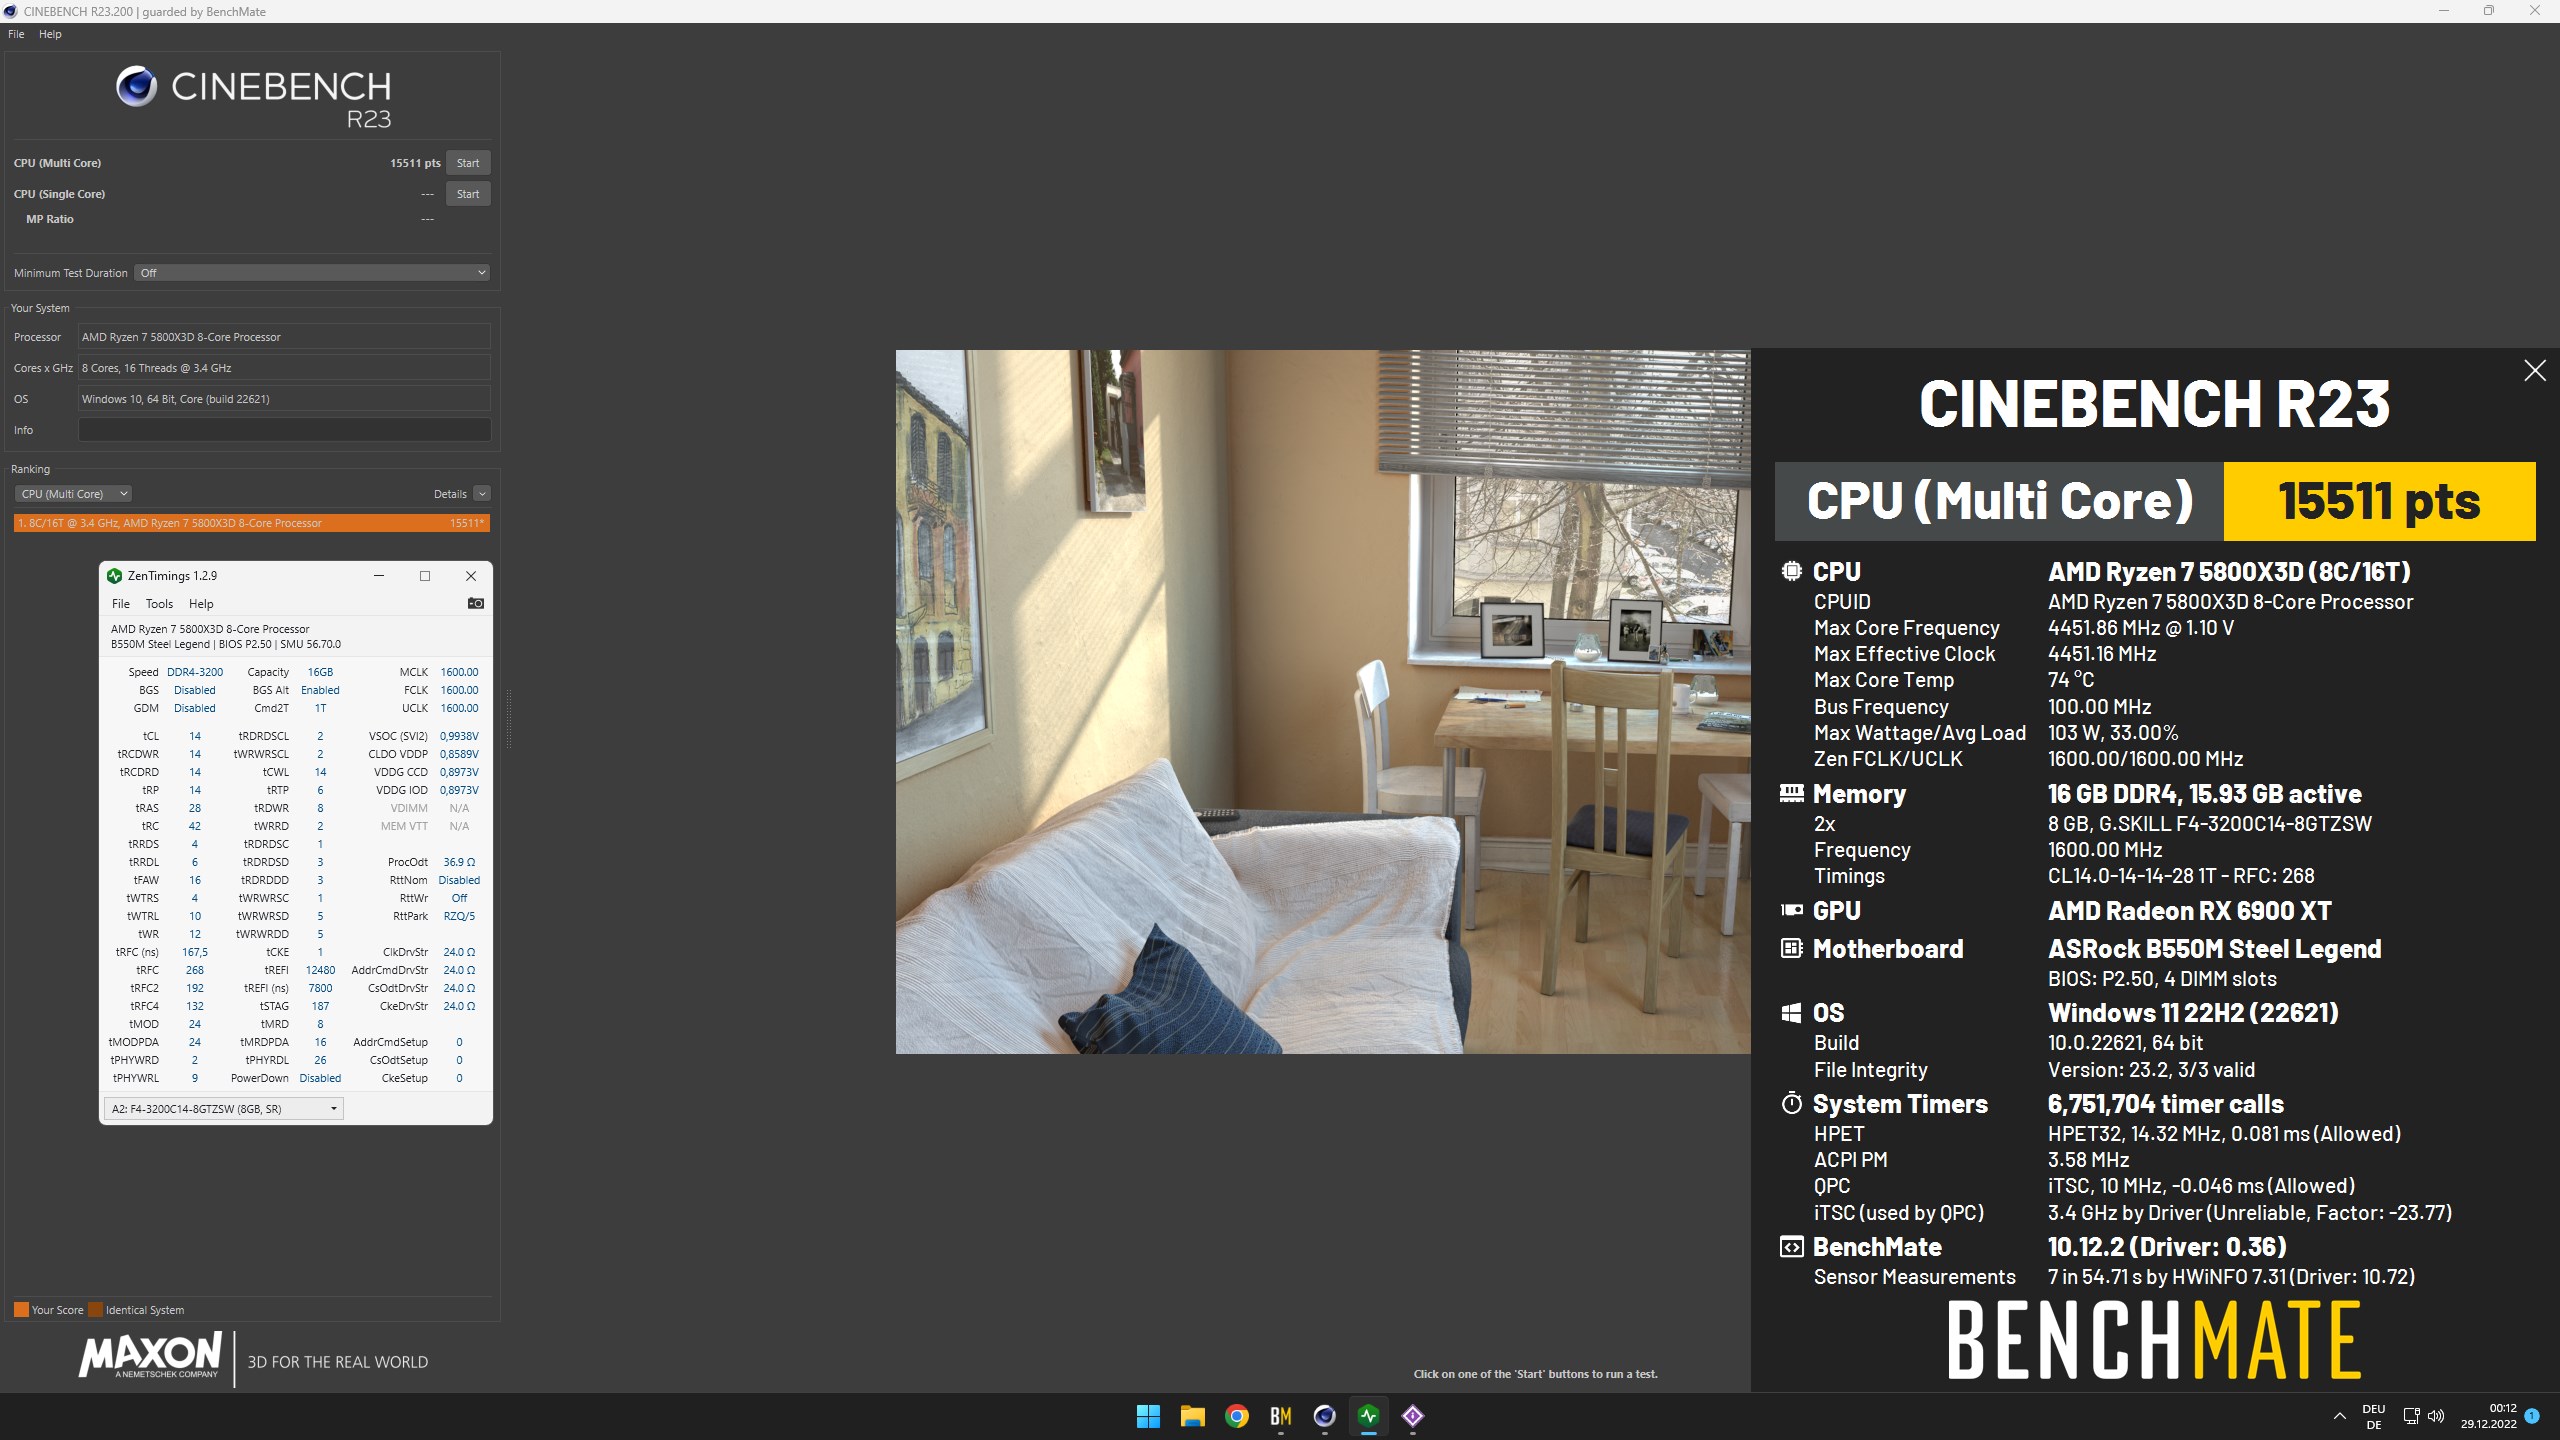
Task: Select the Motherboard chip icon in the overlay
Action: tap(1793, 948)
